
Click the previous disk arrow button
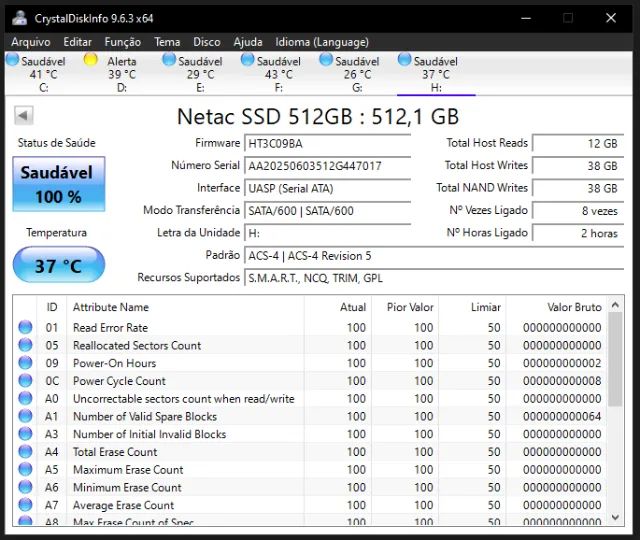pyautogui.click(x=23, y=116)
